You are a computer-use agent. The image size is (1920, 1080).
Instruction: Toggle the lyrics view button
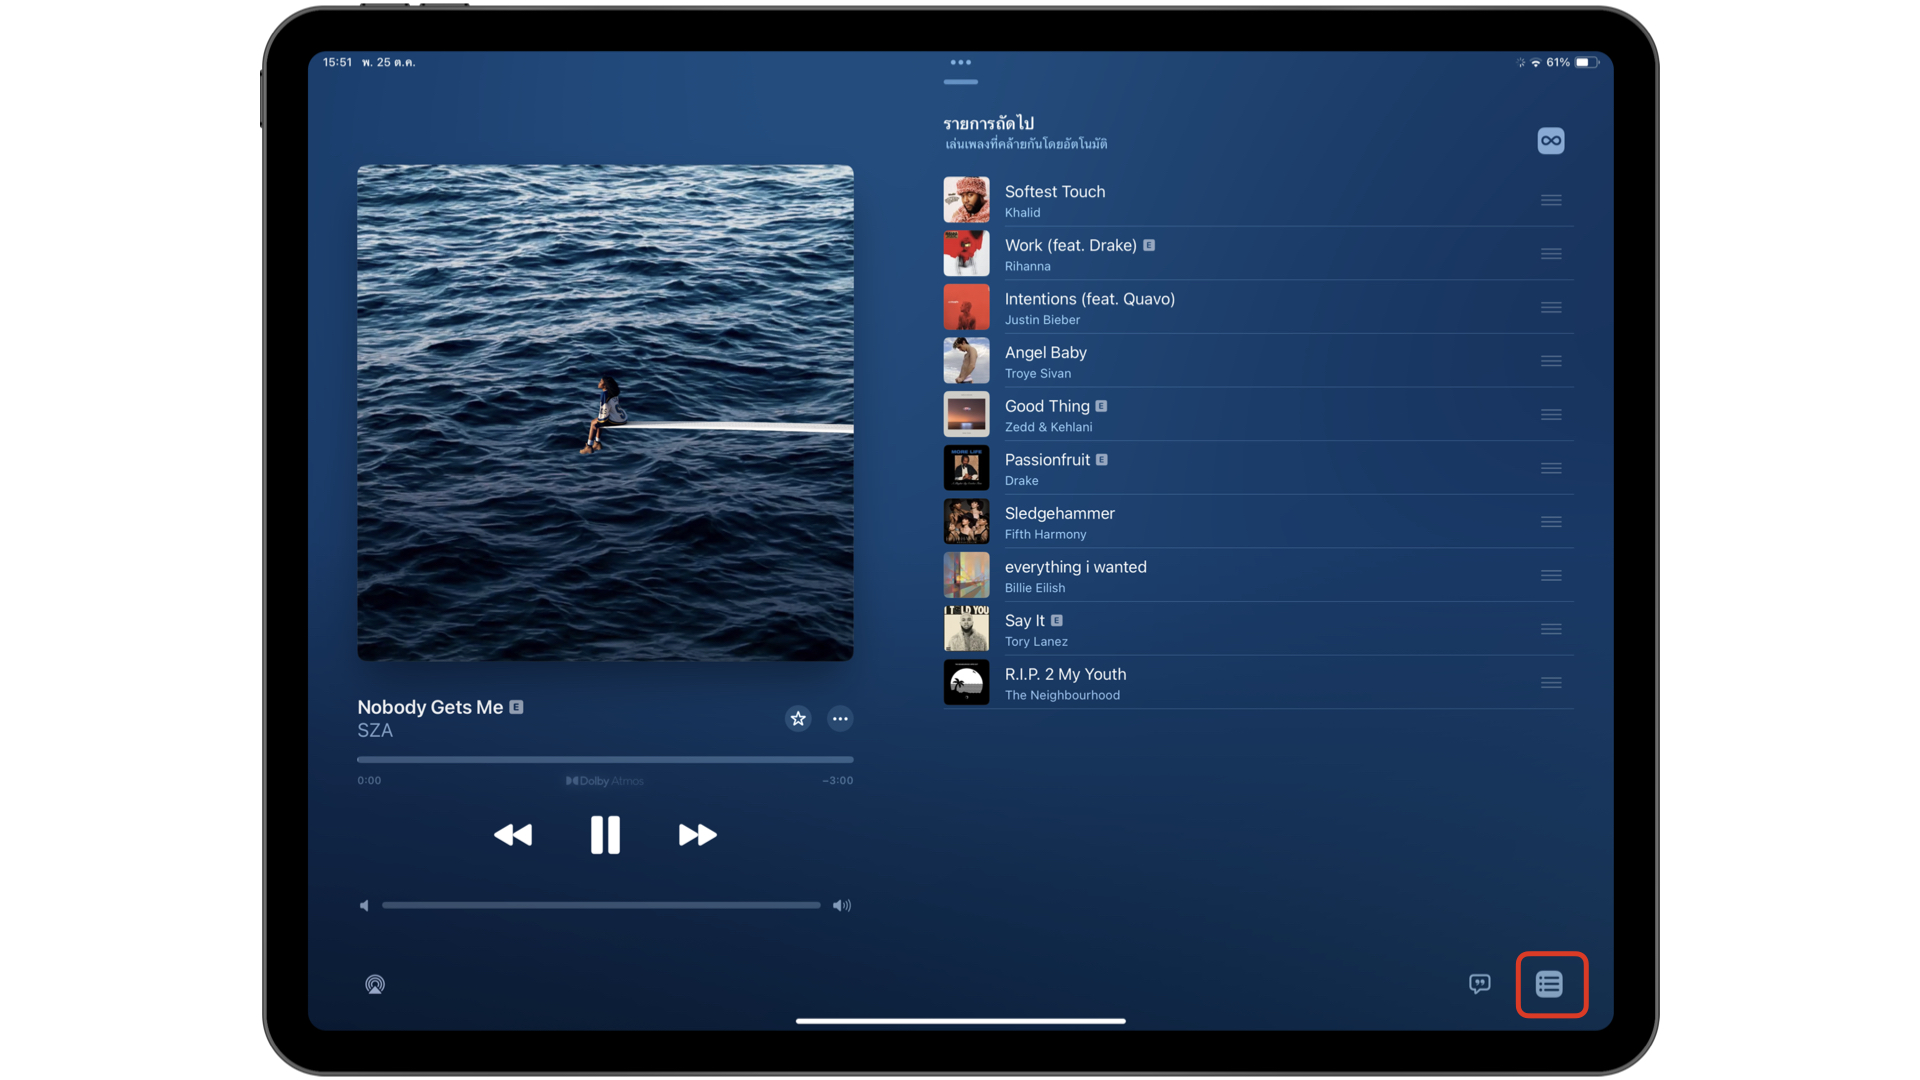point(1479,984)
